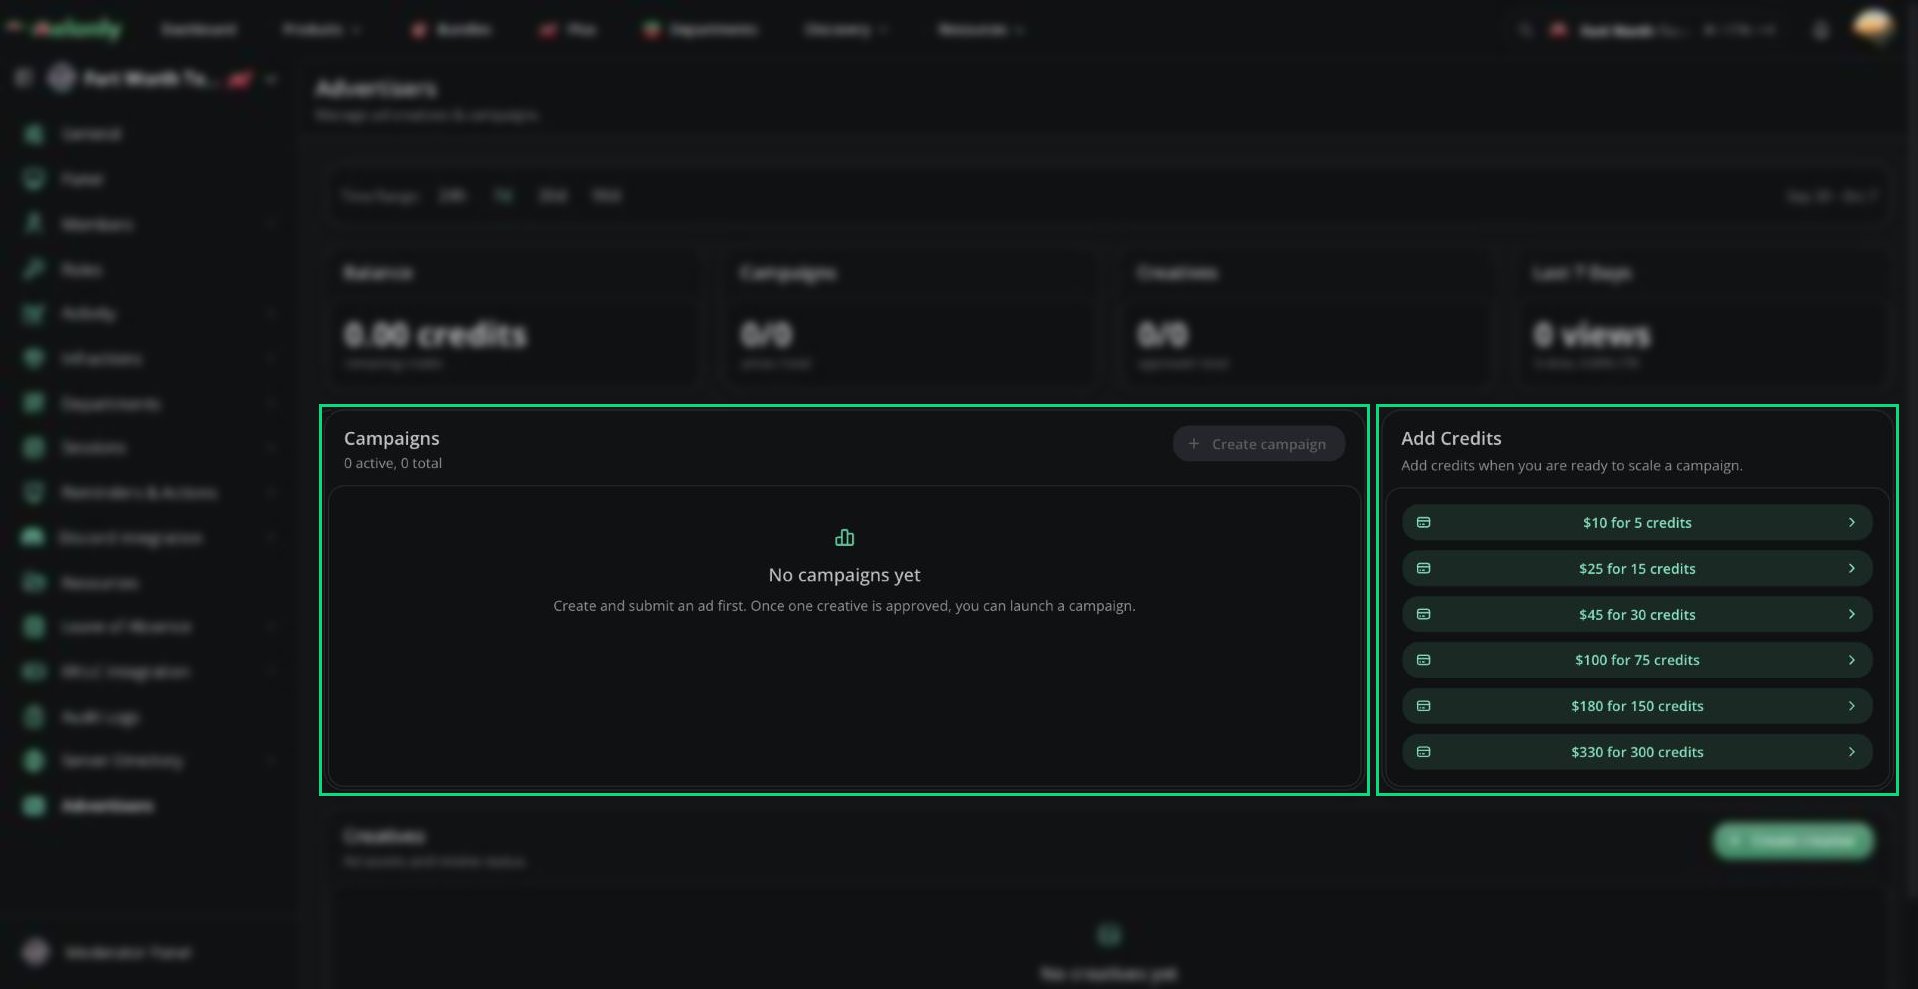Click the Create campaign button
Image resolution: width=1918 pixels, height=989 pixels.
pos(1258,444)
